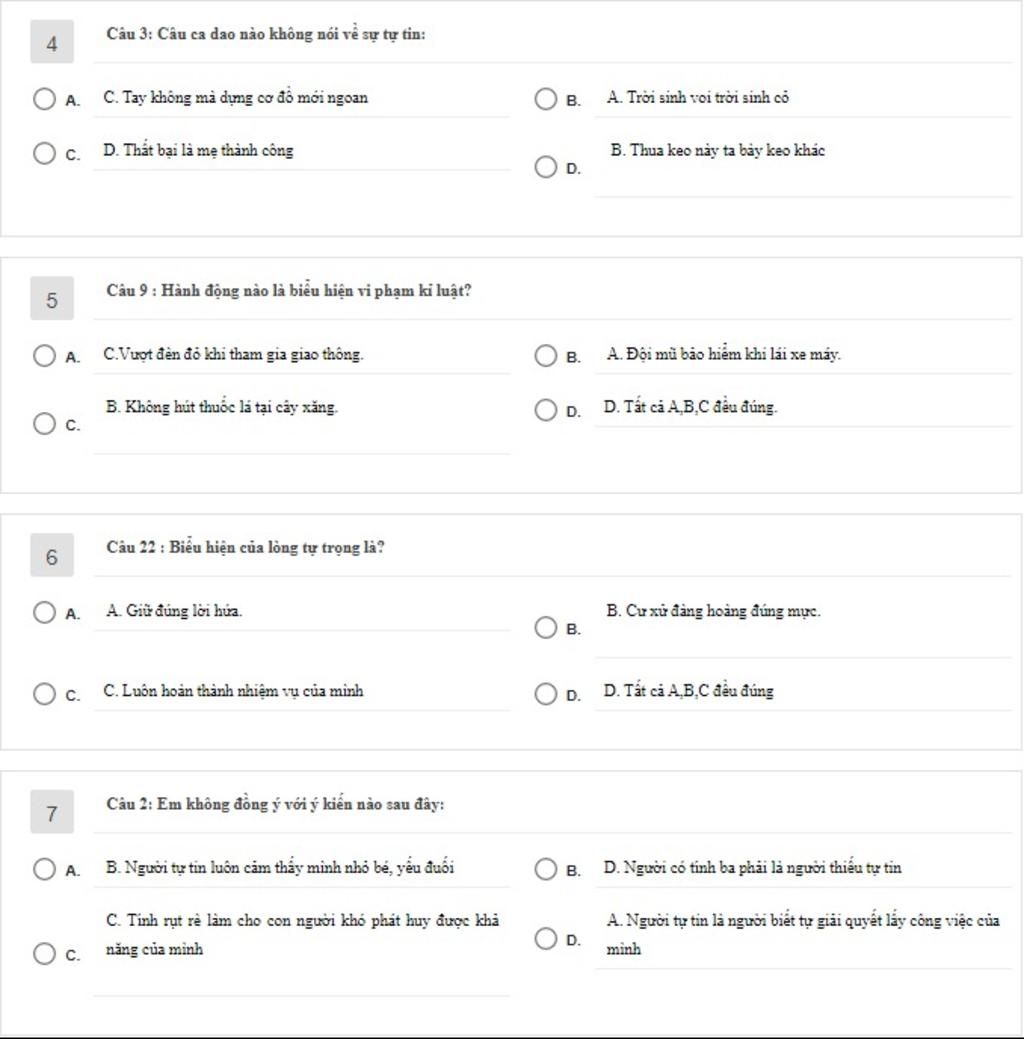Pick 'Luôn hoàn thành nhiệm vụ của mình' option
Screen dimensions: 1024x1039
(x=44, y=694)
